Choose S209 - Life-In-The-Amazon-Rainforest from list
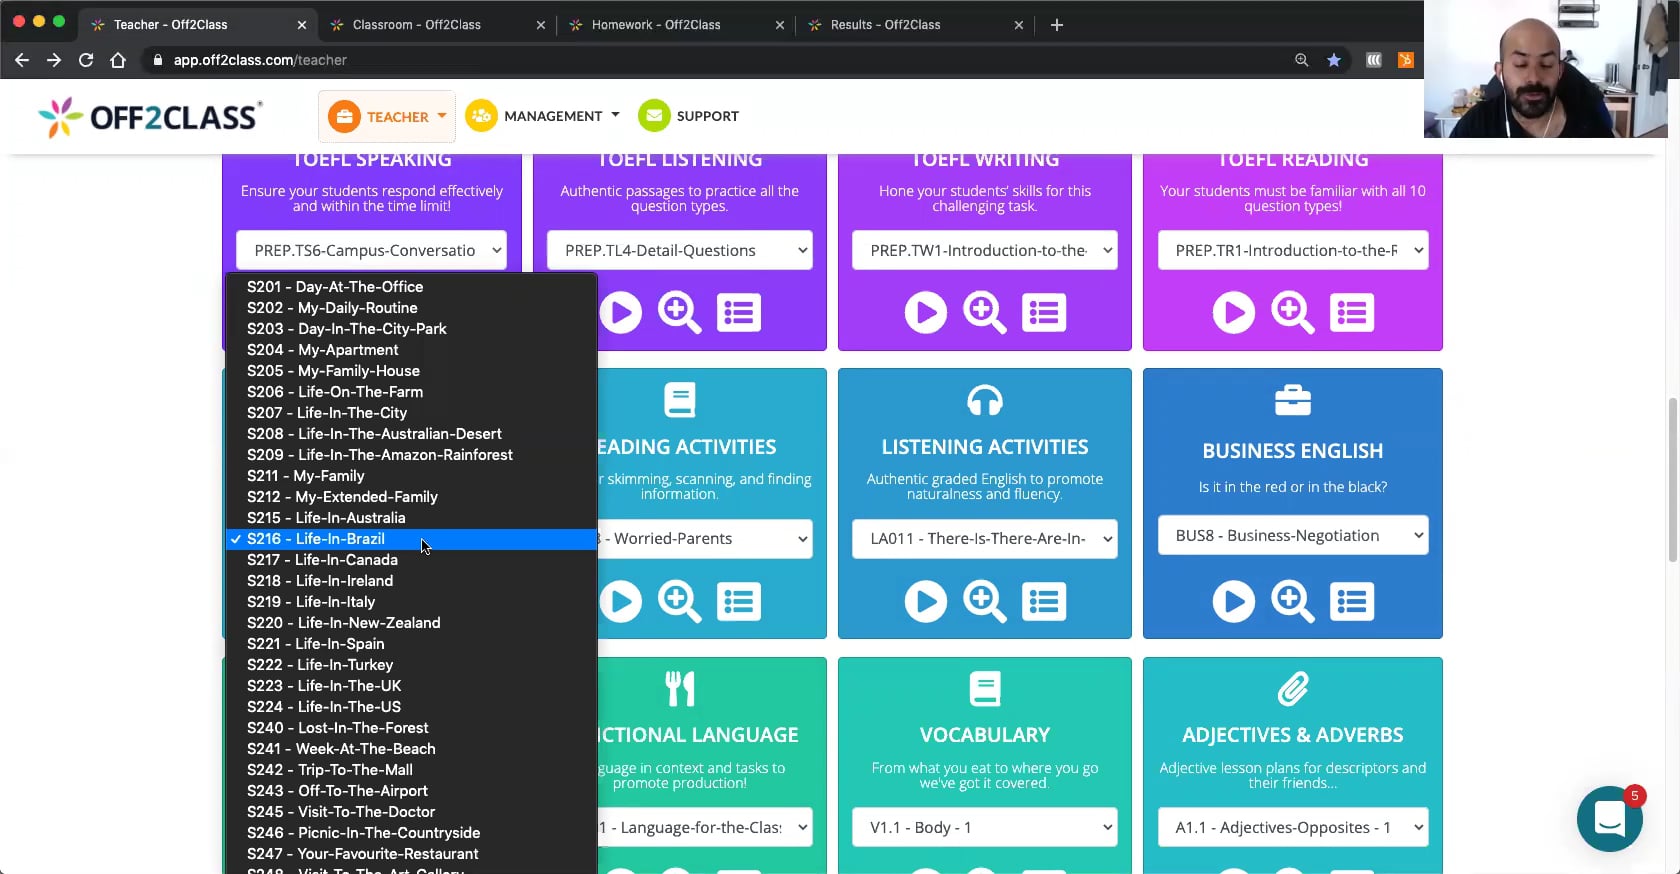 click(380, 455)
